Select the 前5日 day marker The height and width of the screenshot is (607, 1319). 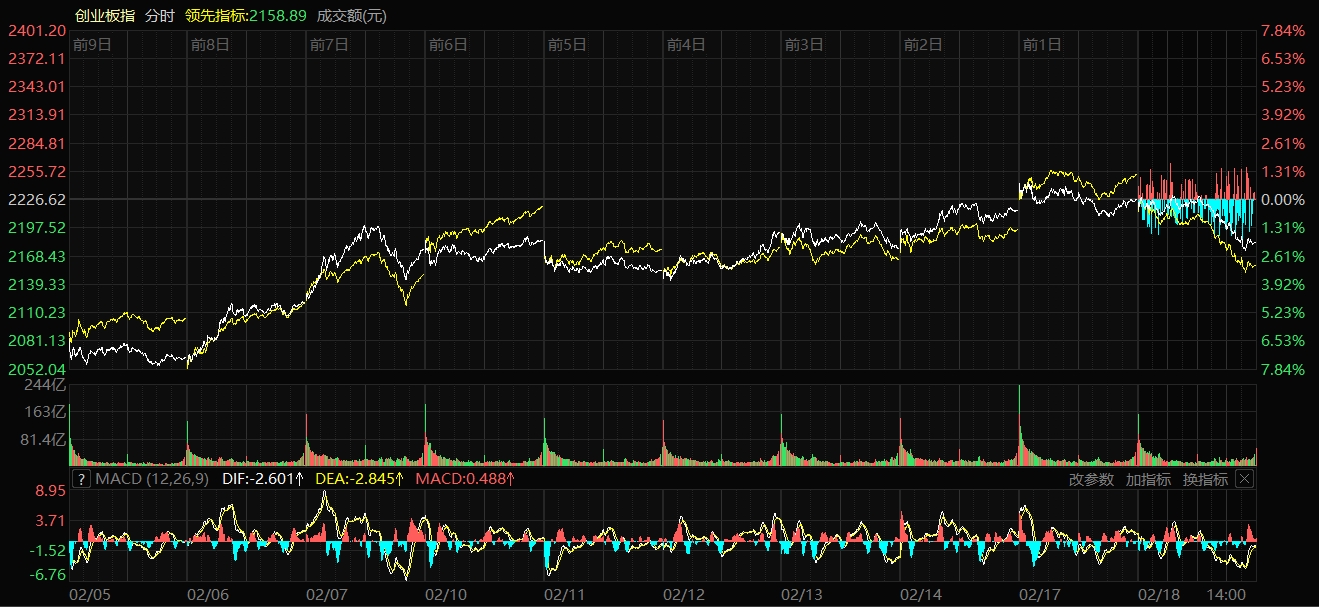pos(566,44)
